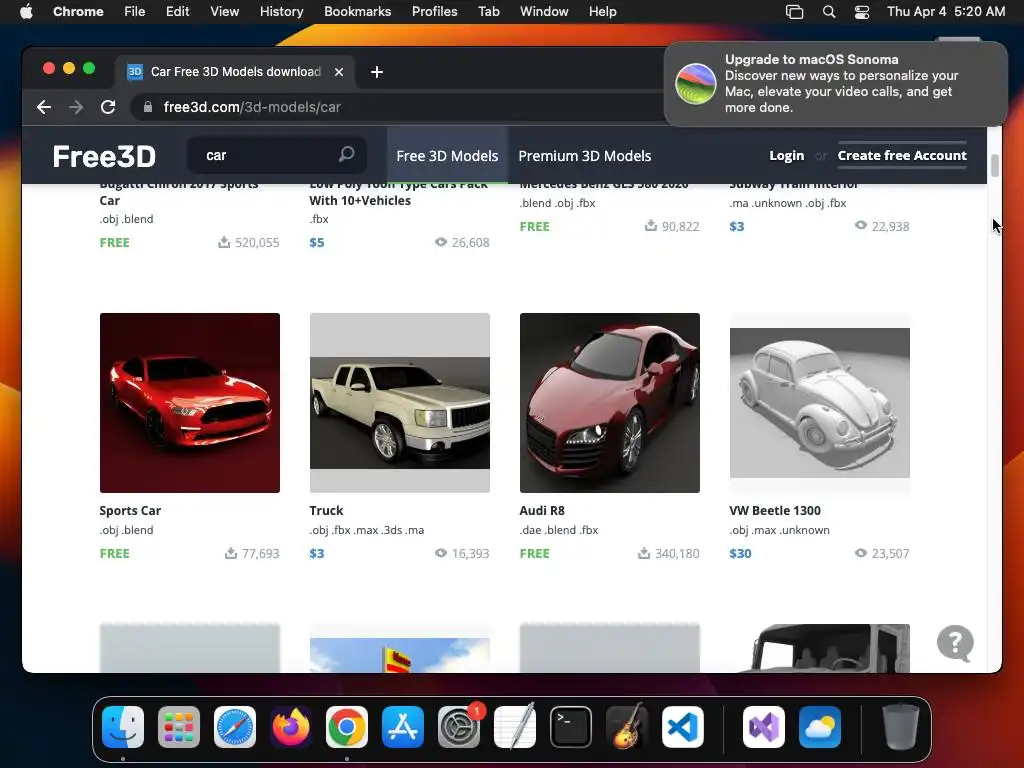Open the Apple menu

point(26,11)
